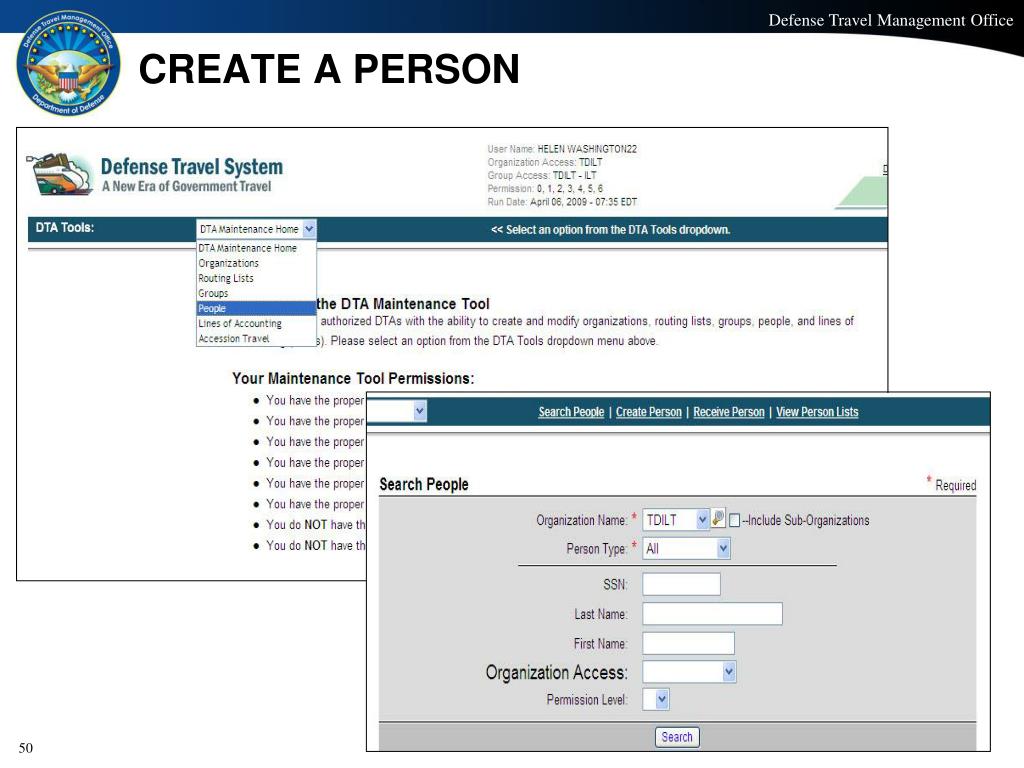The width and height of the screenshot is (1024, 768).
Task: Click the Organization Name lookup search icon
Action: [x=718, y=519]
